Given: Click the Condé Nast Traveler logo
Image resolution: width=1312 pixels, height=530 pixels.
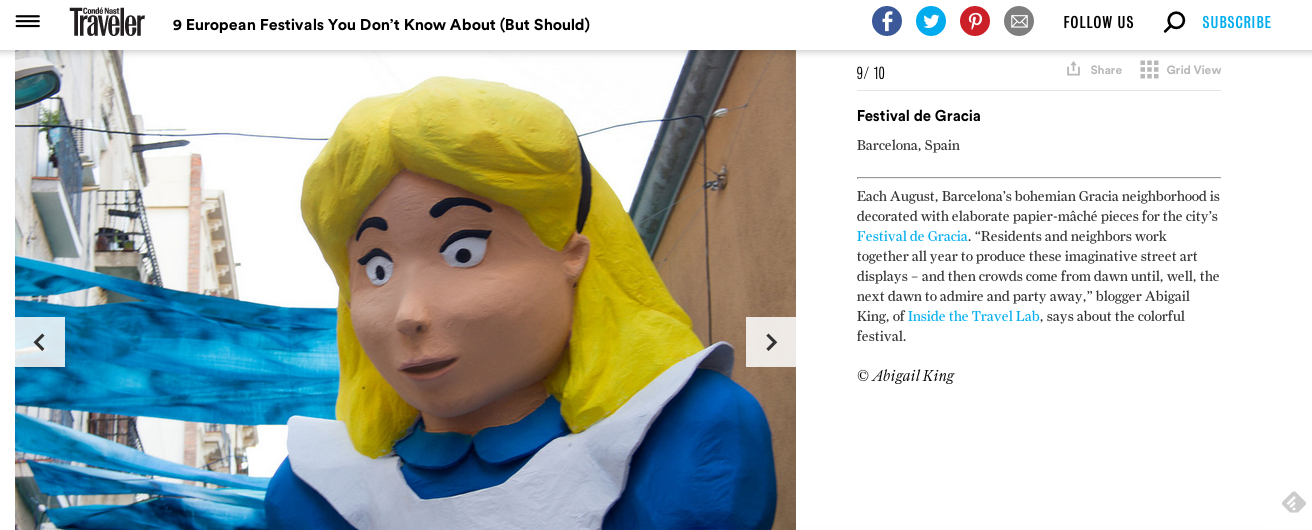Looking at the screenshot, I should [107, 21].
